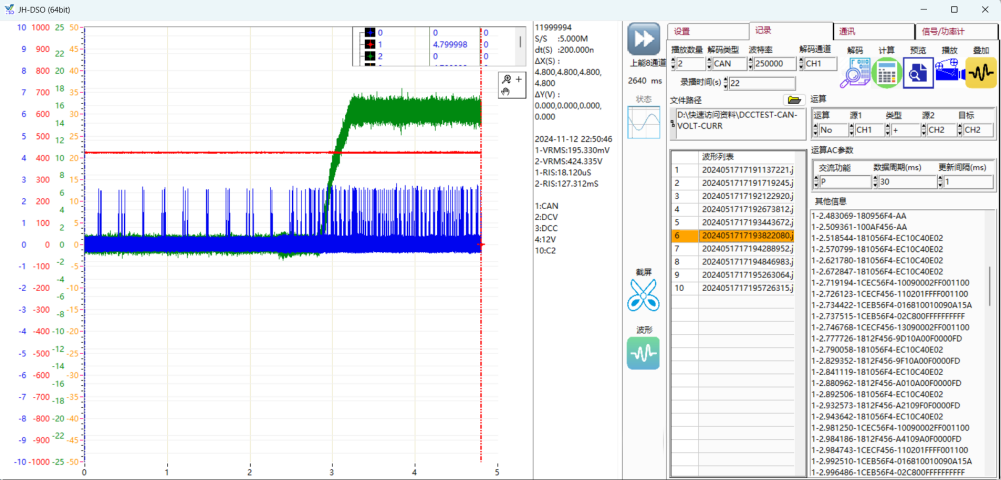
Task: Select waveform list row 7 file
Action: coord(746,248)
